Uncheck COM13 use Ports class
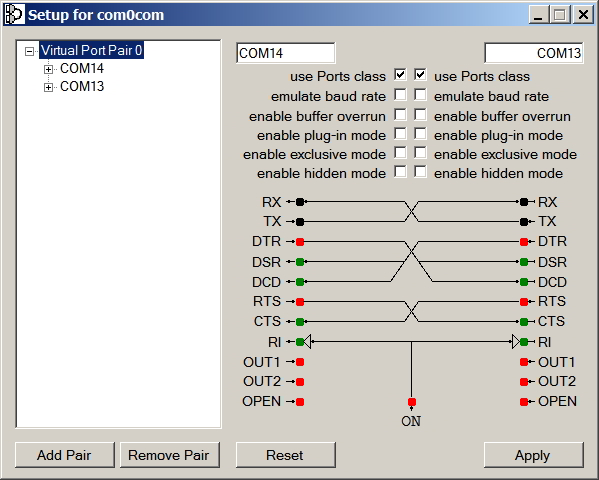This screenshot has height=480, width=599. click(420, 74)
